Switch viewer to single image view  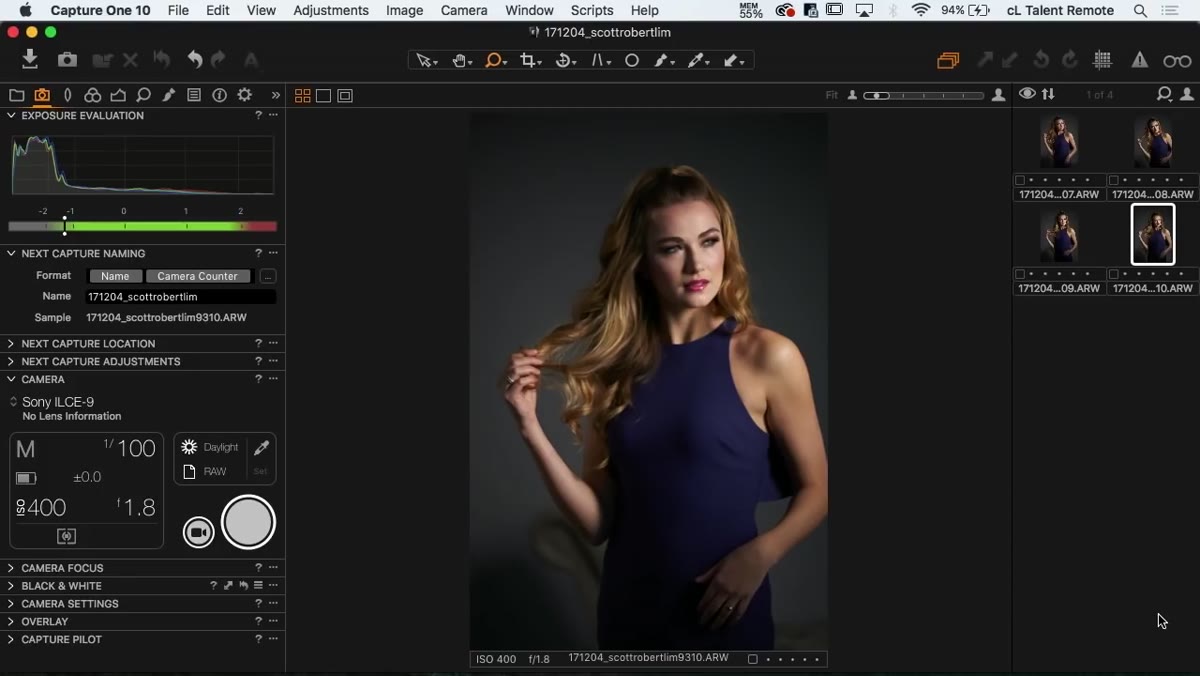point(323,96)
